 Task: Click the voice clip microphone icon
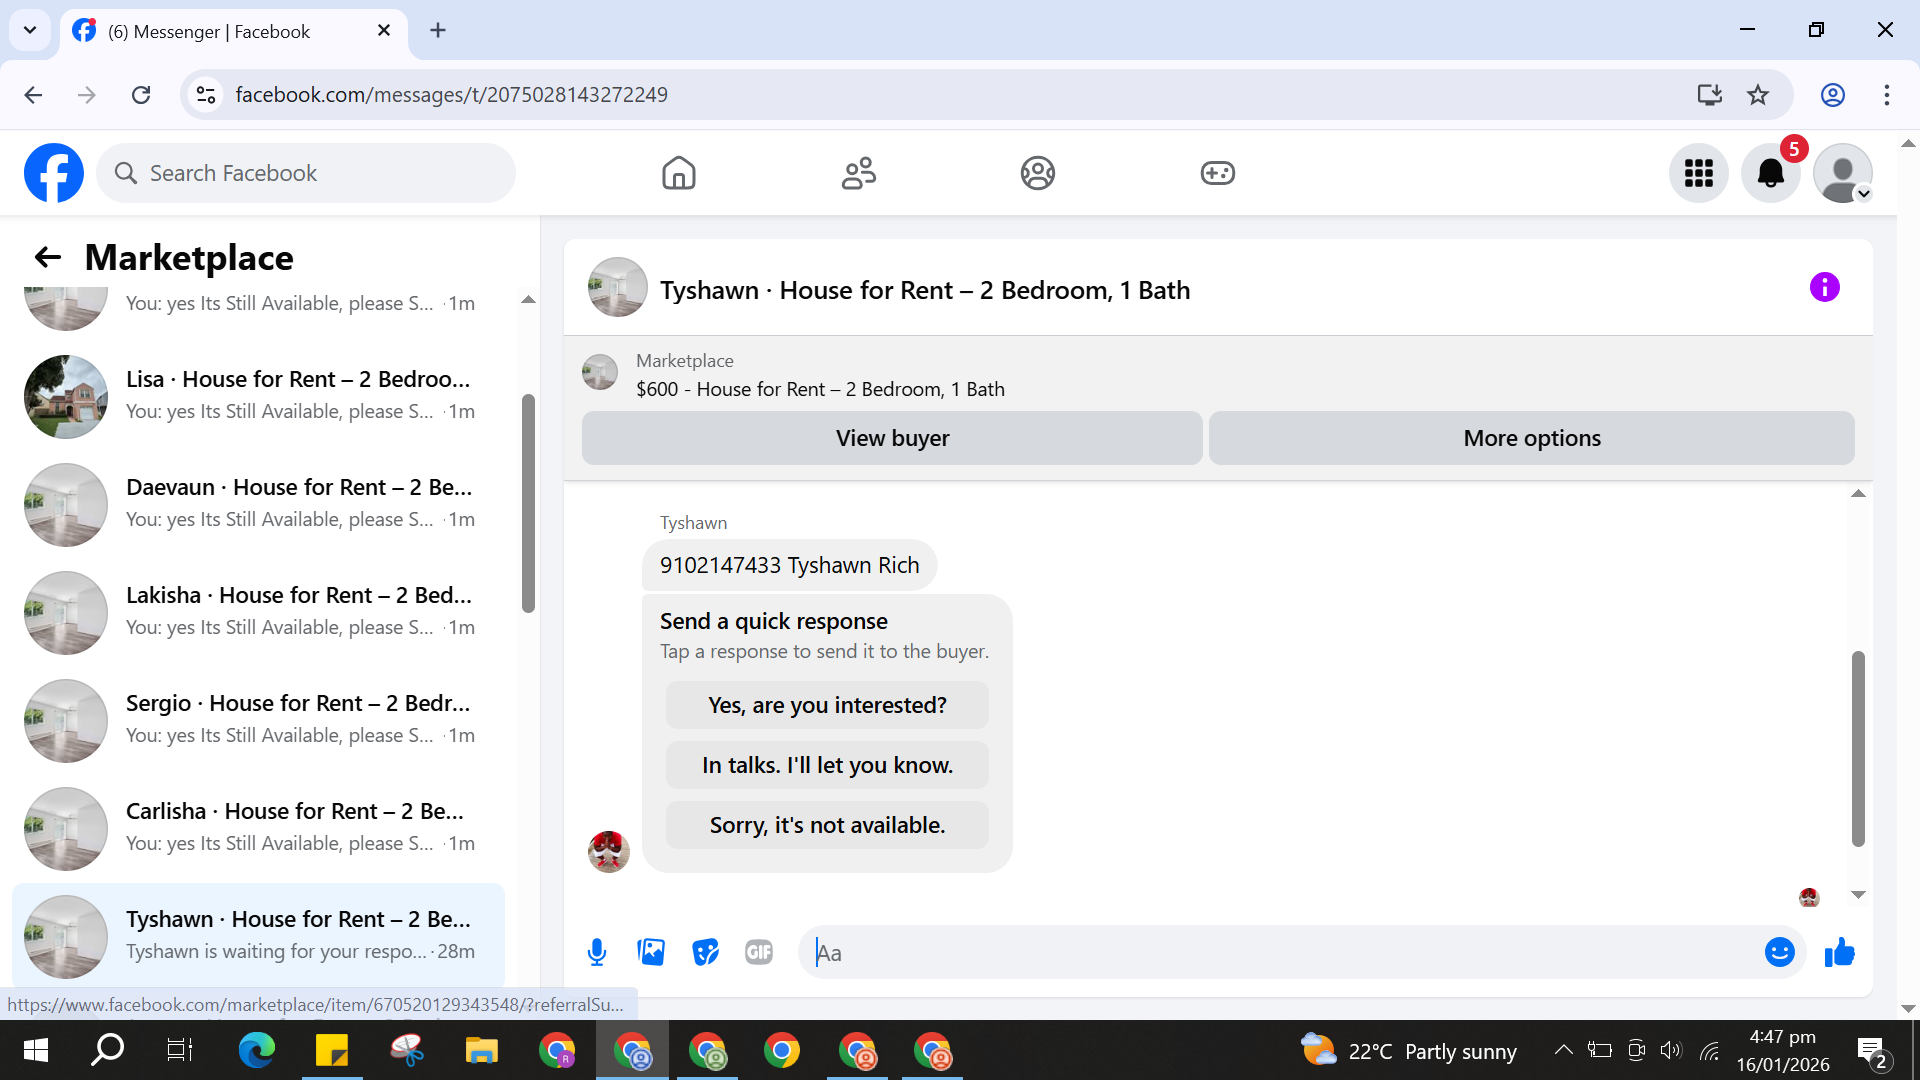click(x=597, y=952)
